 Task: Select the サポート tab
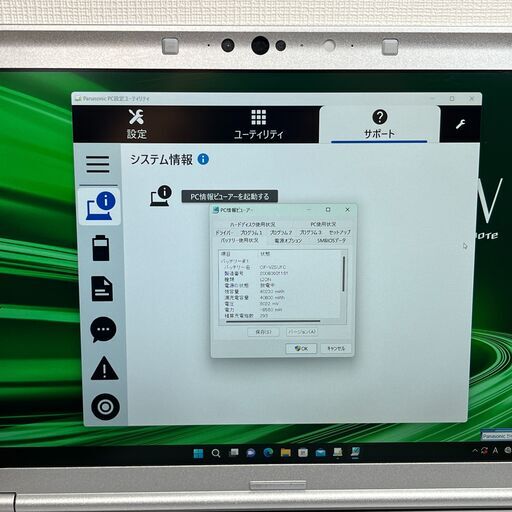(x=379, y=125)
